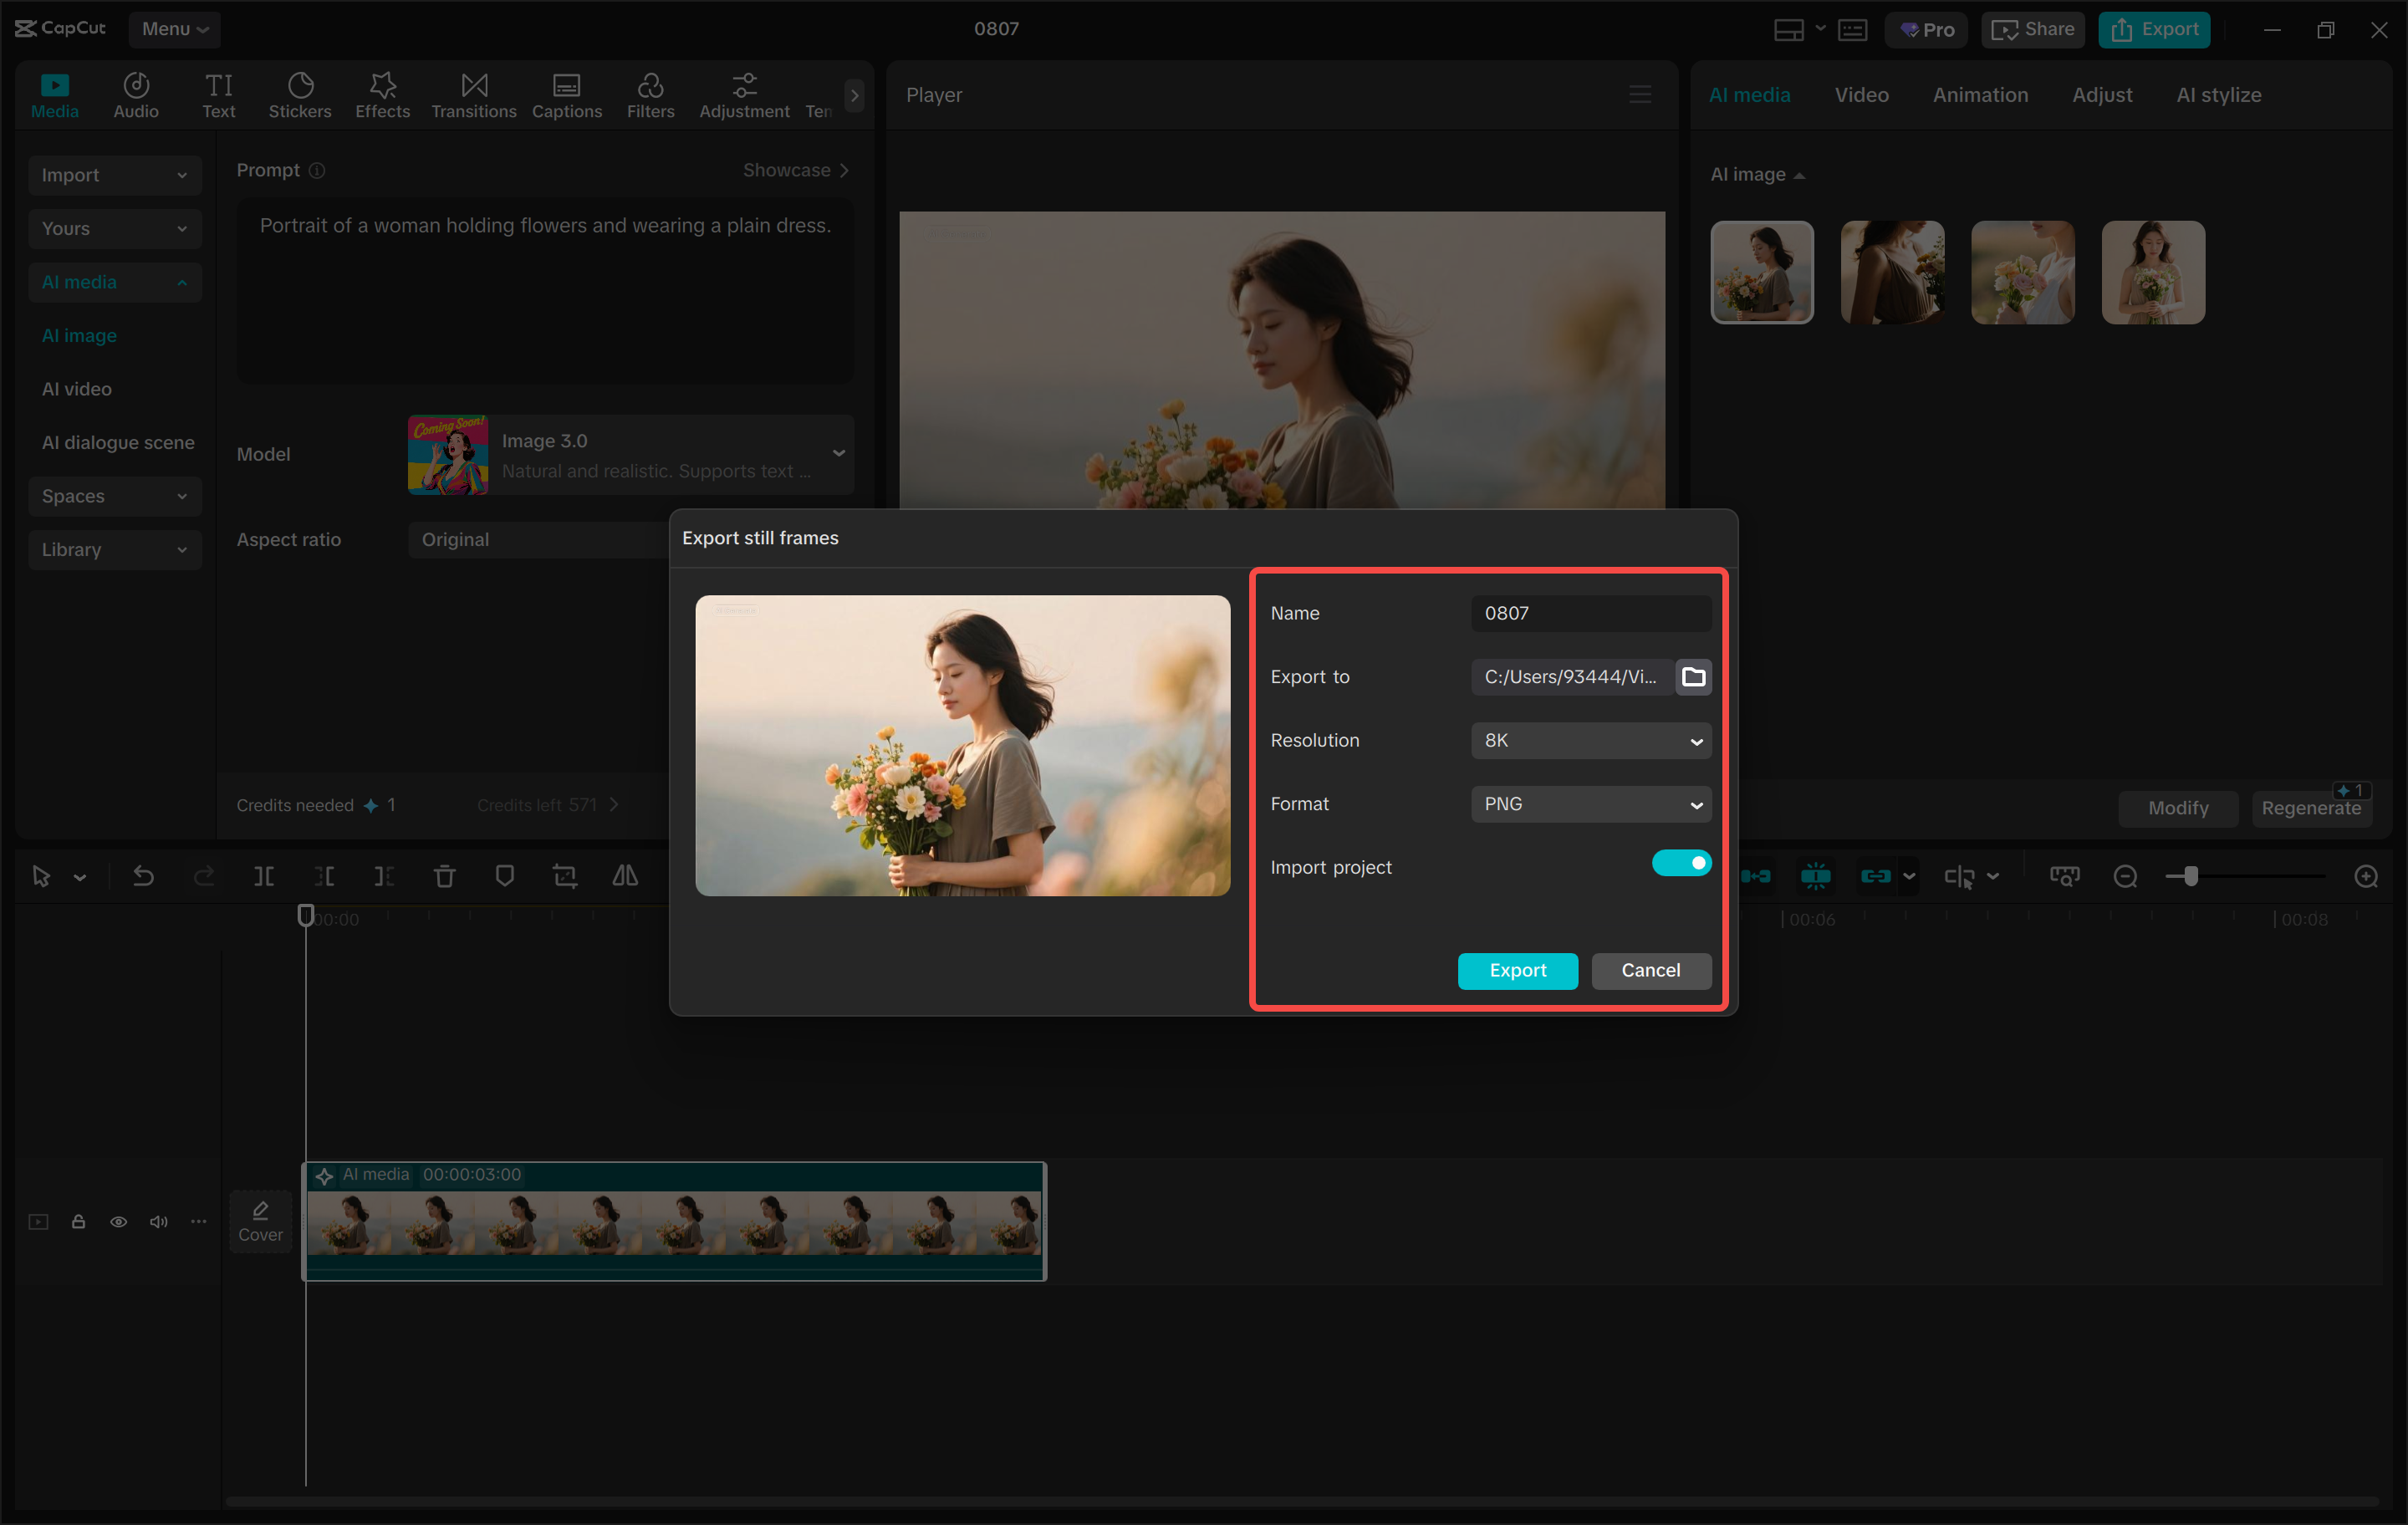Disable the Import project toggle

pyautogui.click(x=1682, y=862)
